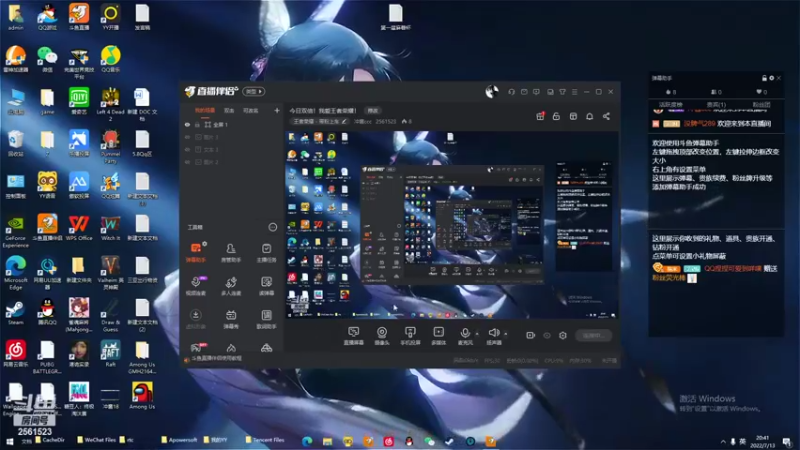
Task: Click the Windows Start button
Action: [9, 442]
